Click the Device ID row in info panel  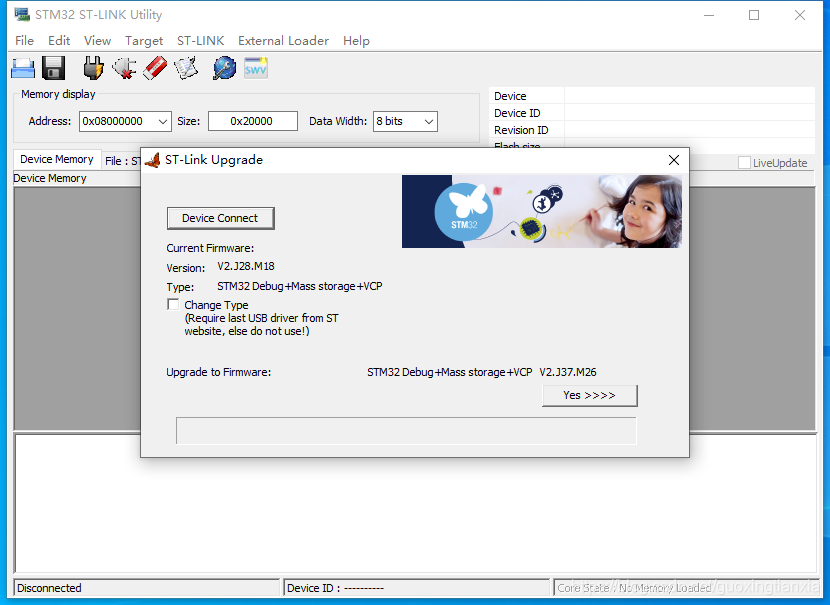(x=652, y=113)
